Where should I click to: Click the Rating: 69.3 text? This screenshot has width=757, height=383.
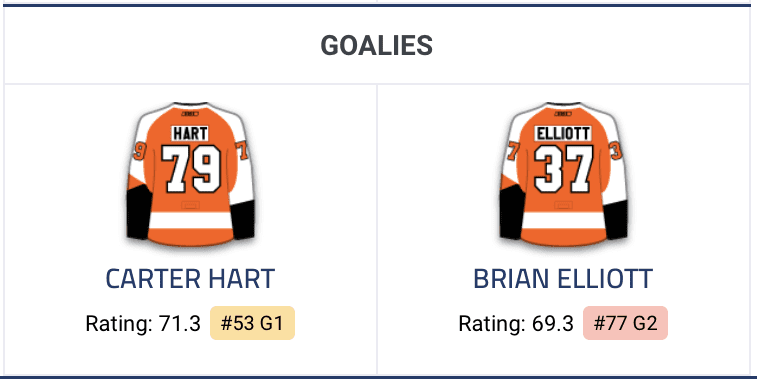tap(516, 323)
